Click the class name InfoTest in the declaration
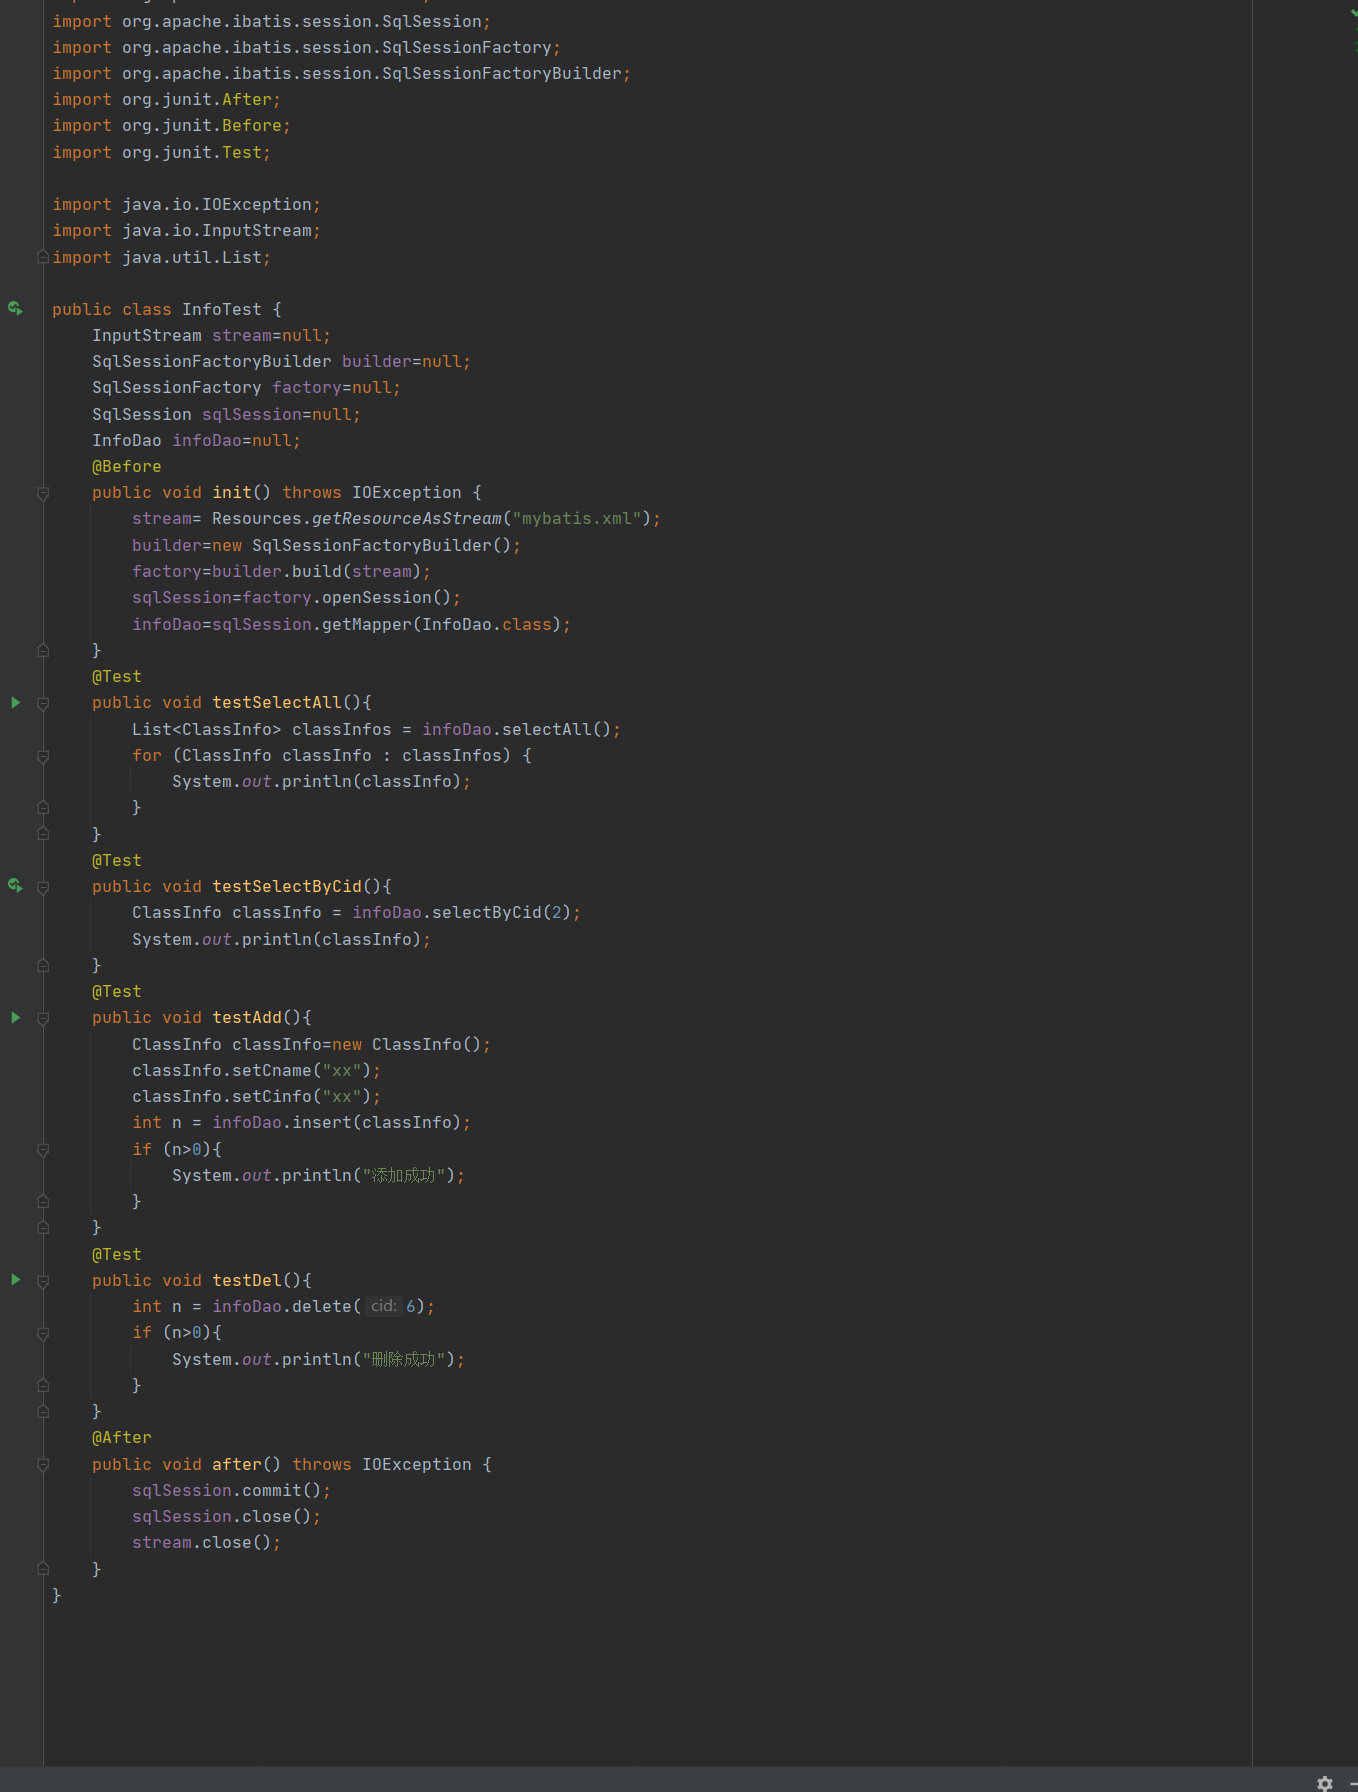The width and height of the screenshot is (1358, 1792). (x=222, y=309)
